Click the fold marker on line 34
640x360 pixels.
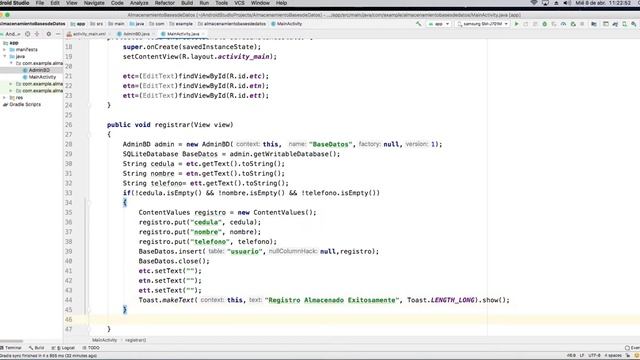(x=89, y=202)
